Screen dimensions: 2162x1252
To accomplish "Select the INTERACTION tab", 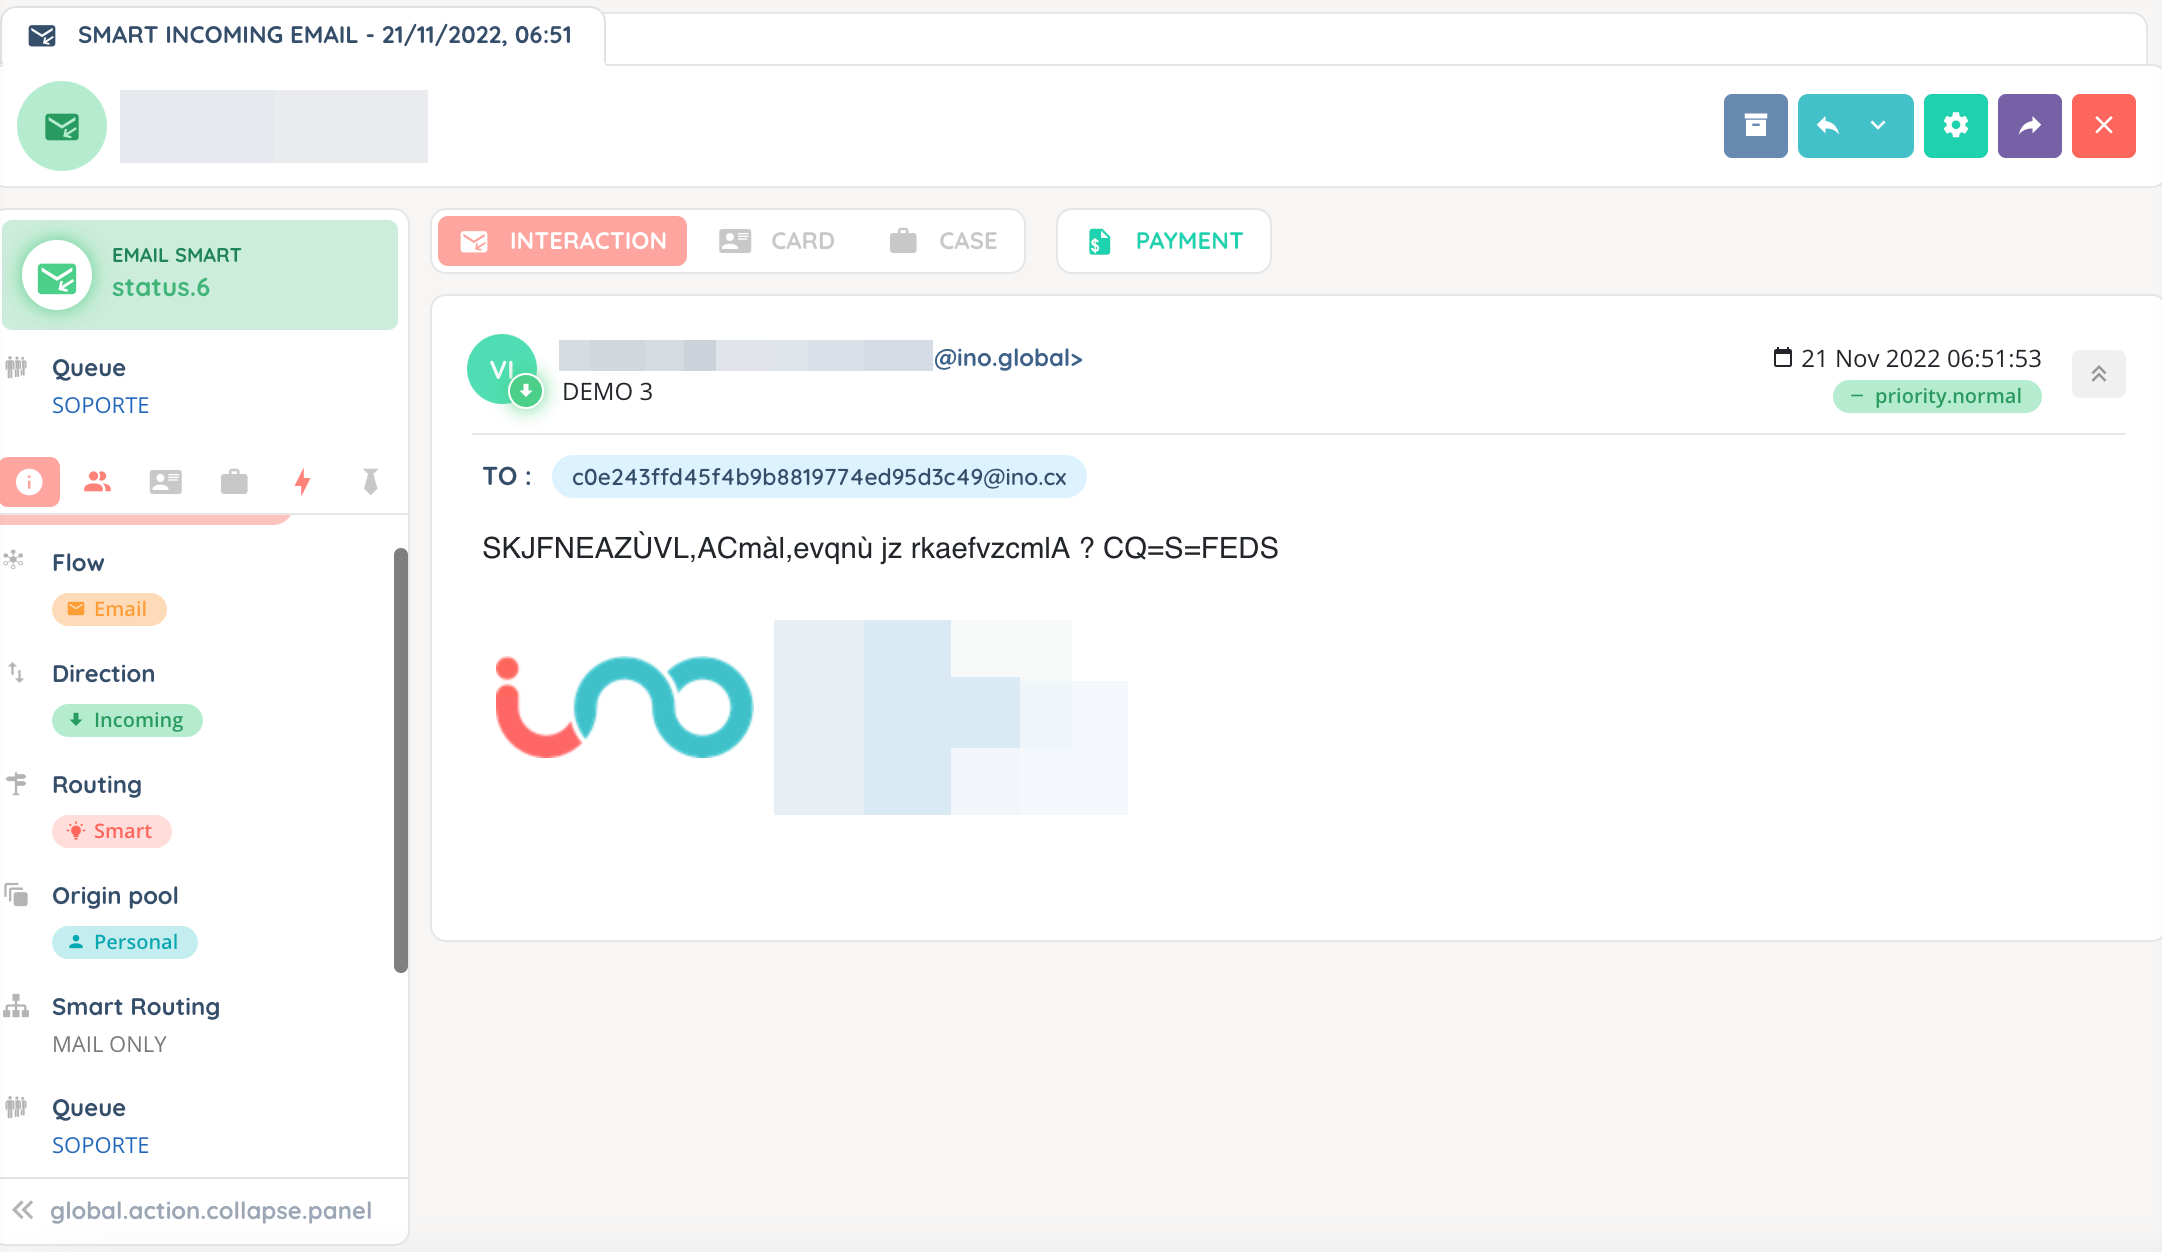I will pyautogui.click(x=563, y=241).
